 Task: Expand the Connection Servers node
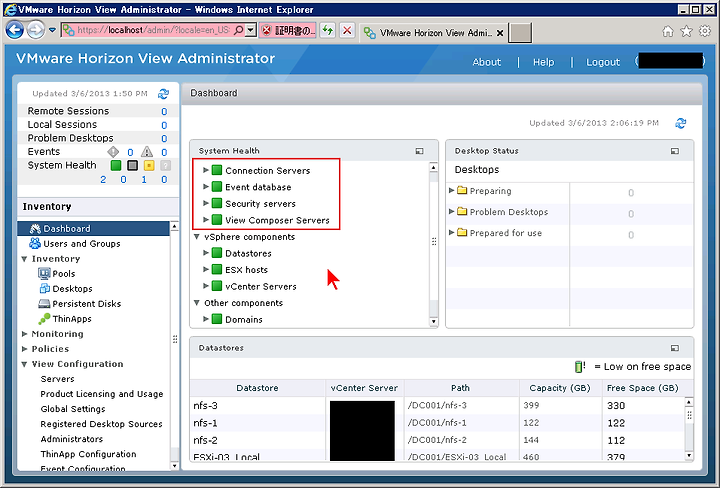point(206,170)
